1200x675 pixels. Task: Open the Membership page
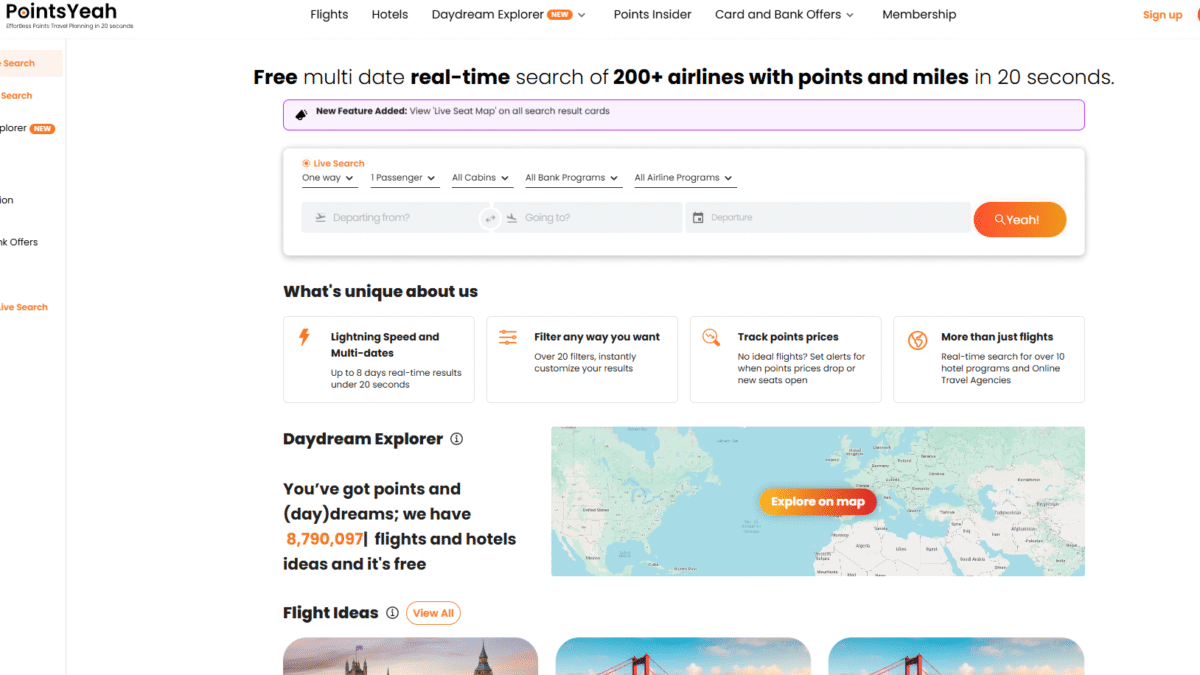(x=919, y=15)
